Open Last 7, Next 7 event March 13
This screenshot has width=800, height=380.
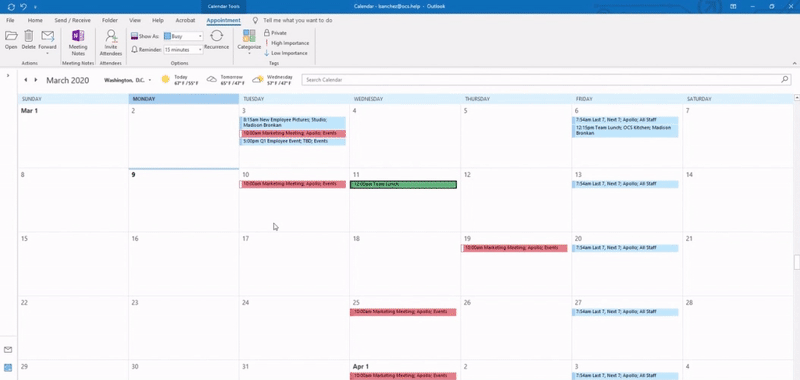tap(626, 184)
